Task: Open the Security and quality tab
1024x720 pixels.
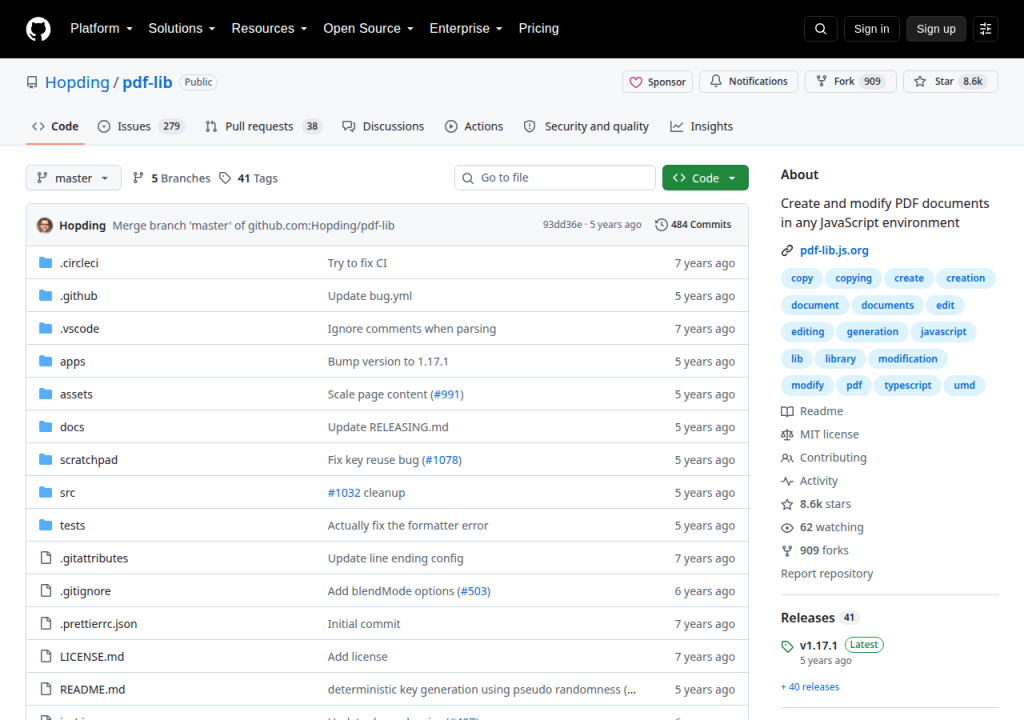Action: [586, 127]
